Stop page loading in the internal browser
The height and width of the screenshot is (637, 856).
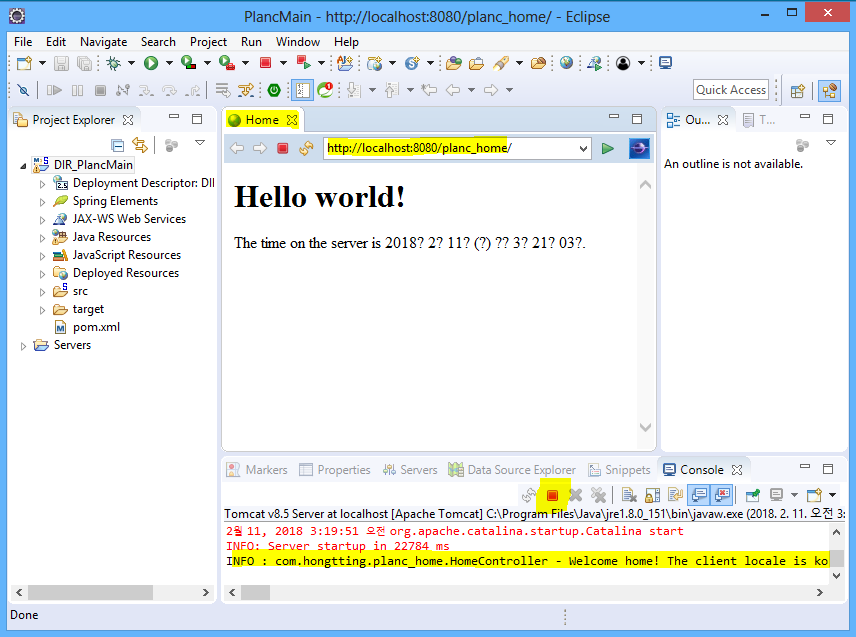(283, 148)
